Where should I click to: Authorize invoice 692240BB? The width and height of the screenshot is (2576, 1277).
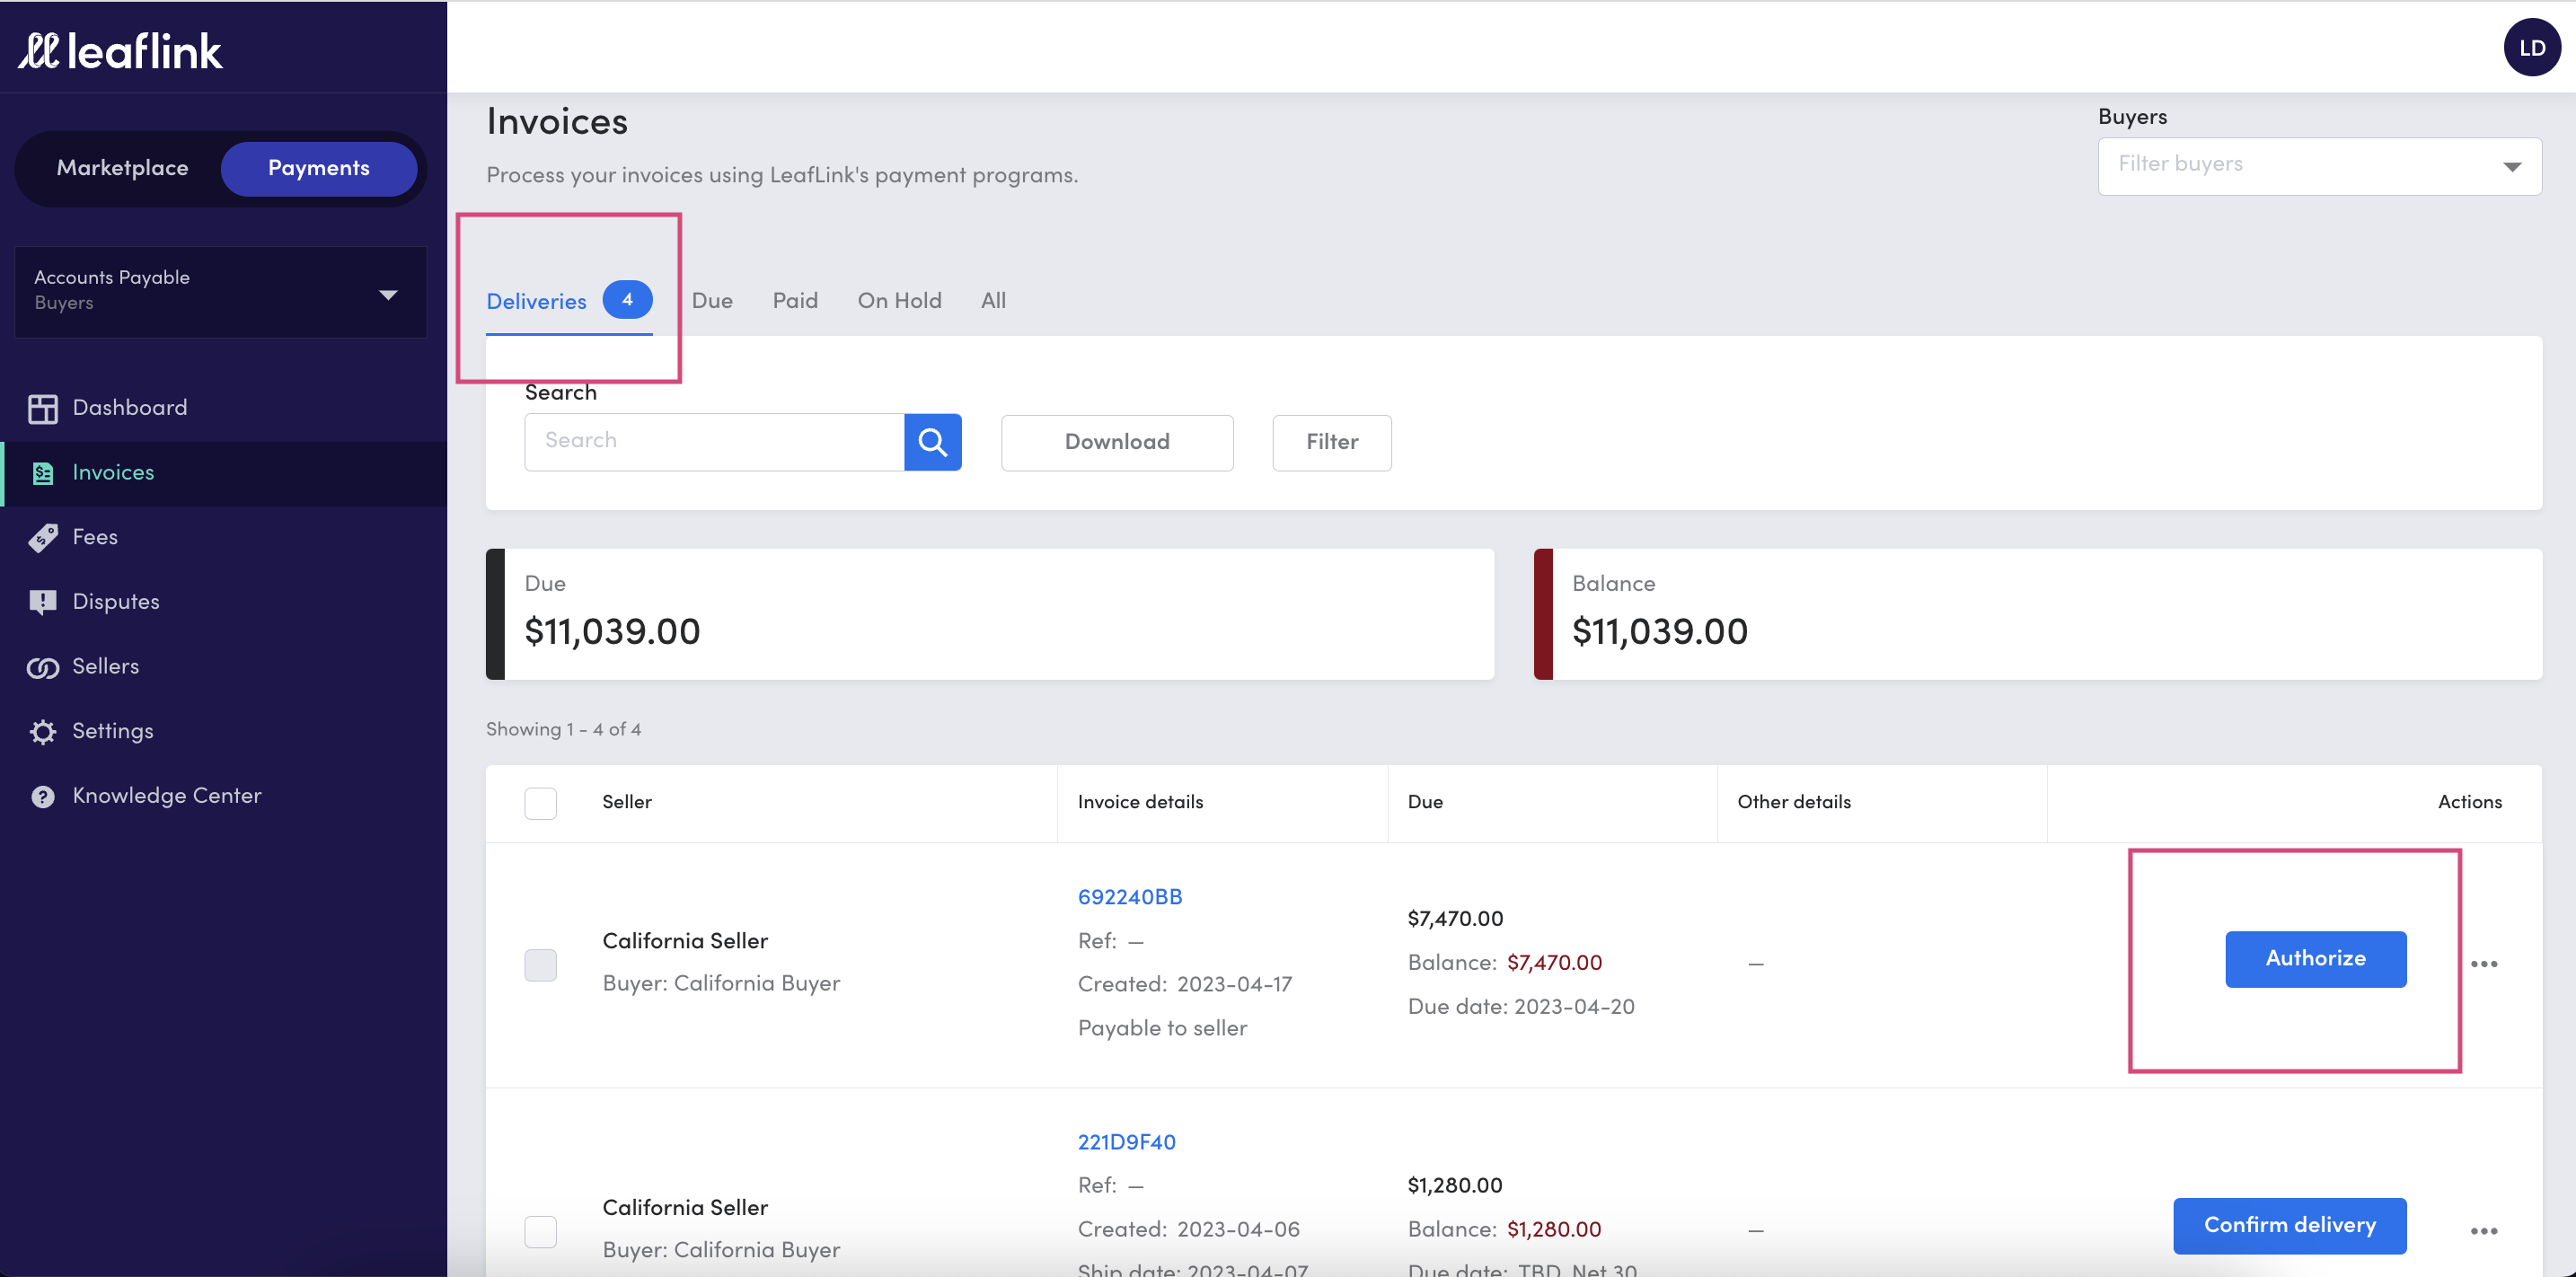pos(2315,959)
